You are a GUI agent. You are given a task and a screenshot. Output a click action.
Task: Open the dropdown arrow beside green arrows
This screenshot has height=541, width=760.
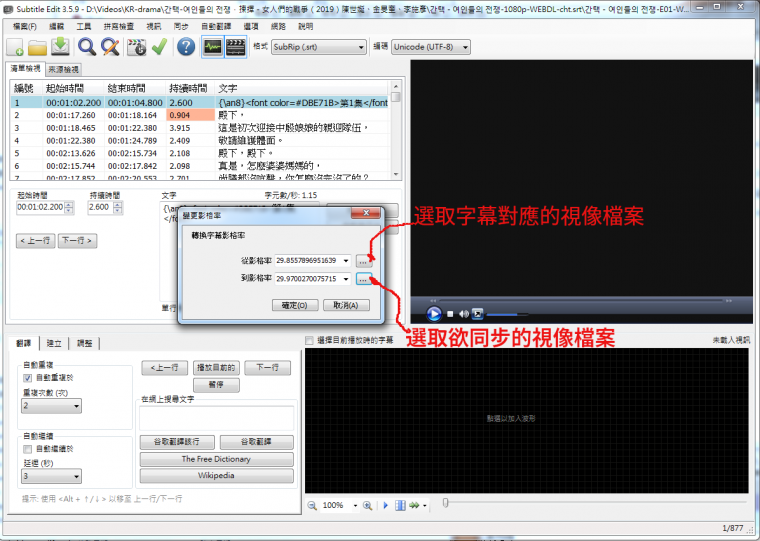[x=425, y=506]
